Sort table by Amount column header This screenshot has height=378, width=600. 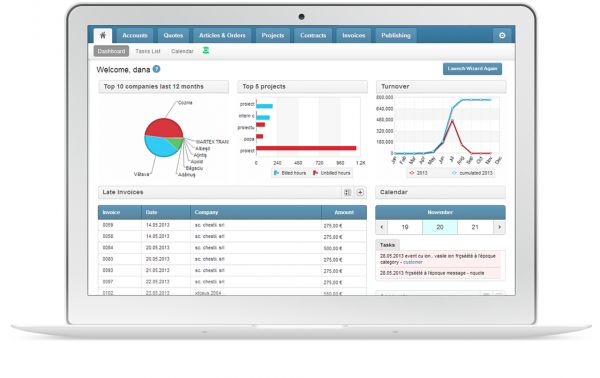click(x=344, y=212)
